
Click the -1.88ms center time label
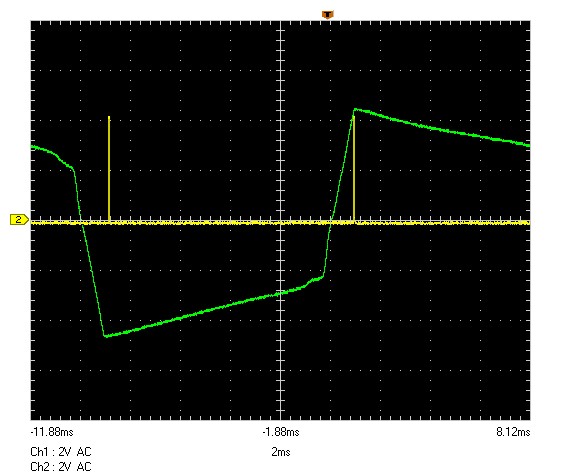[281, 432]
